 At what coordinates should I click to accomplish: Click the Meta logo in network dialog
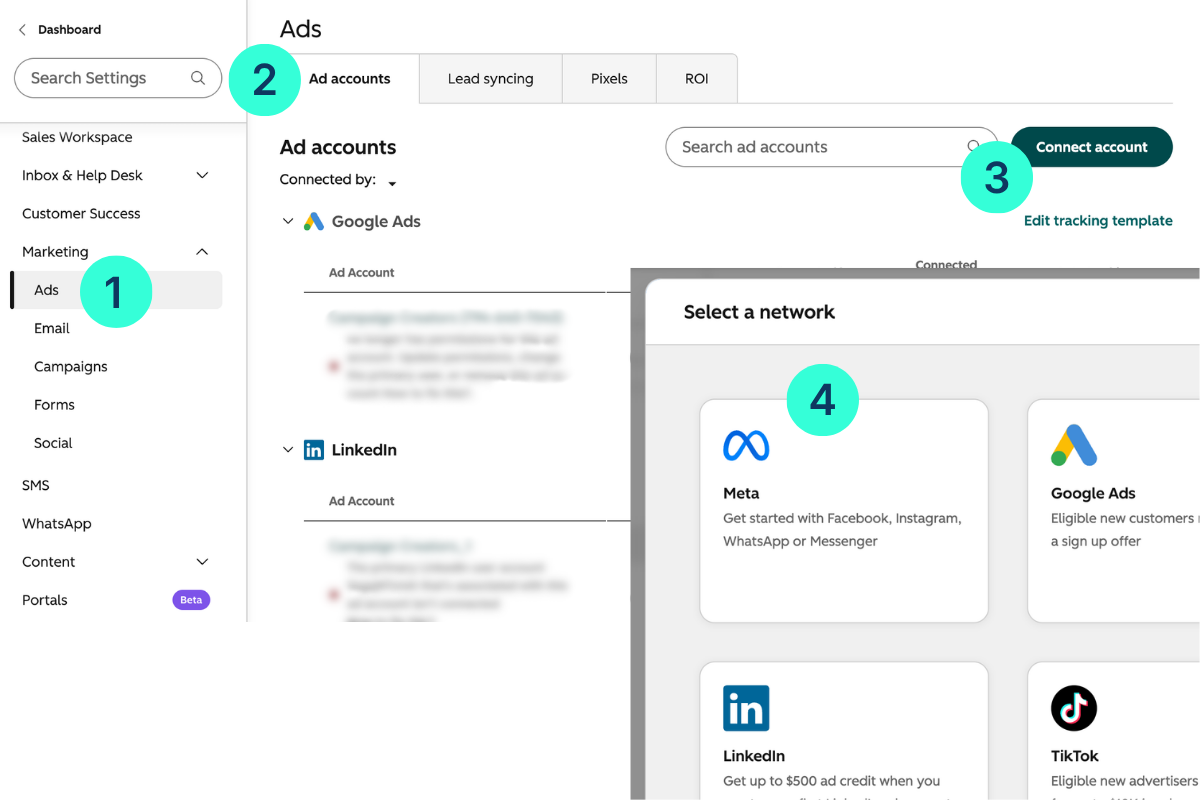pyautogui.click(x=746, y=445)
